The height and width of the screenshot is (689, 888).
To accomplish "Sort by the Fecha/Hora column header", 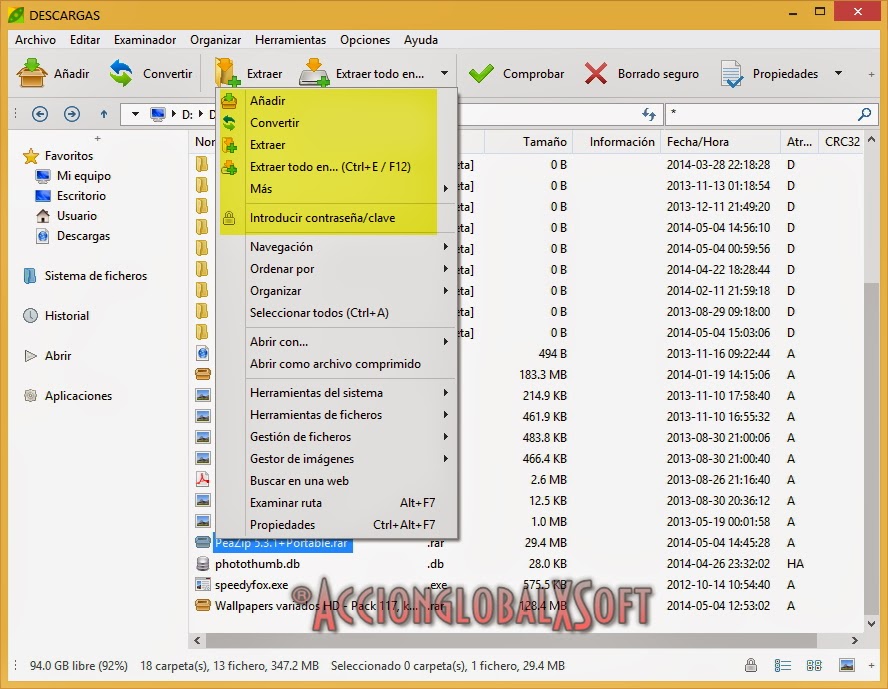I will pos(720,142).
